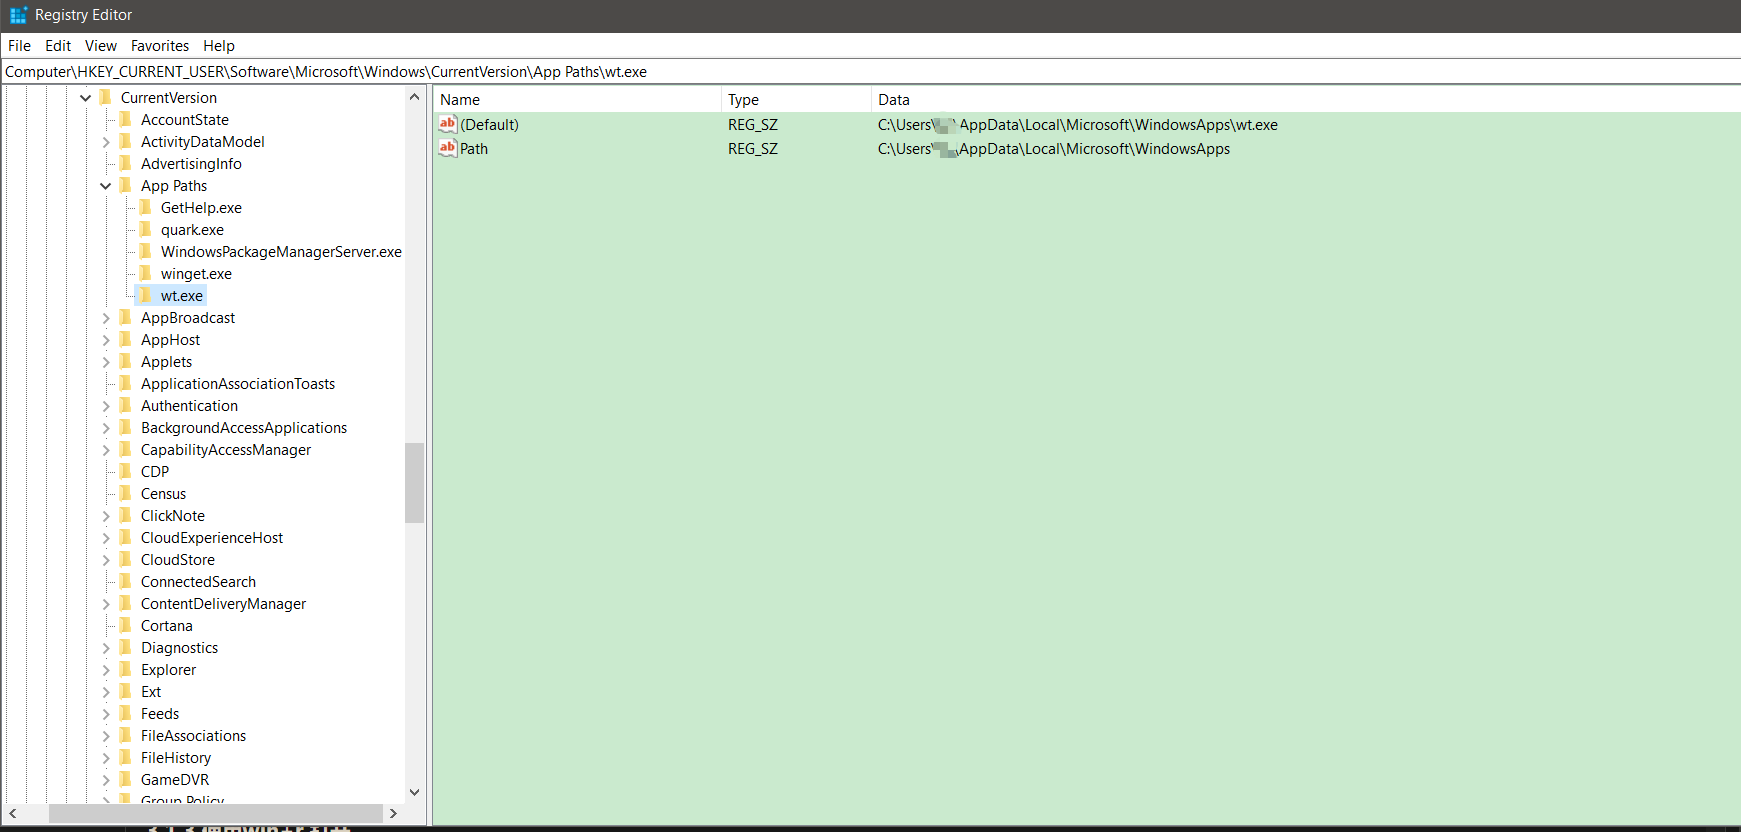Click the registry path address bar
The image size is (1741, 832).
870,72
